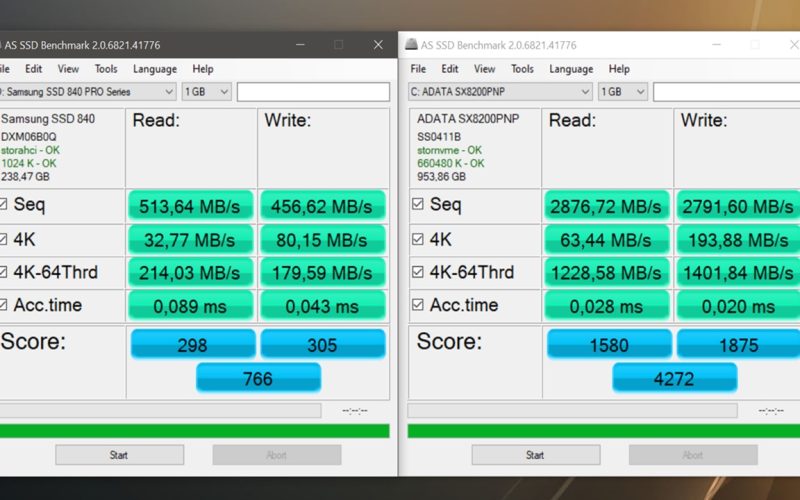Toggle Acc.time checkbox in ADATA window

point(417,305)
